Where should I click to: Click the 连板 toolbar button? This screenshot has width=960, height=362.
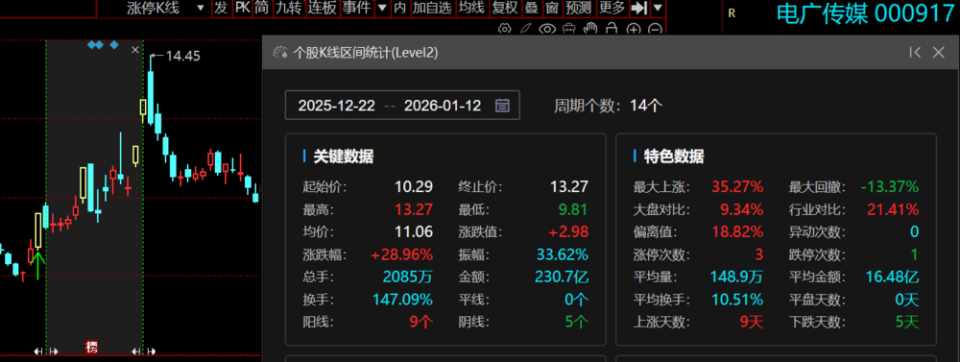click(x=323, y=8)
